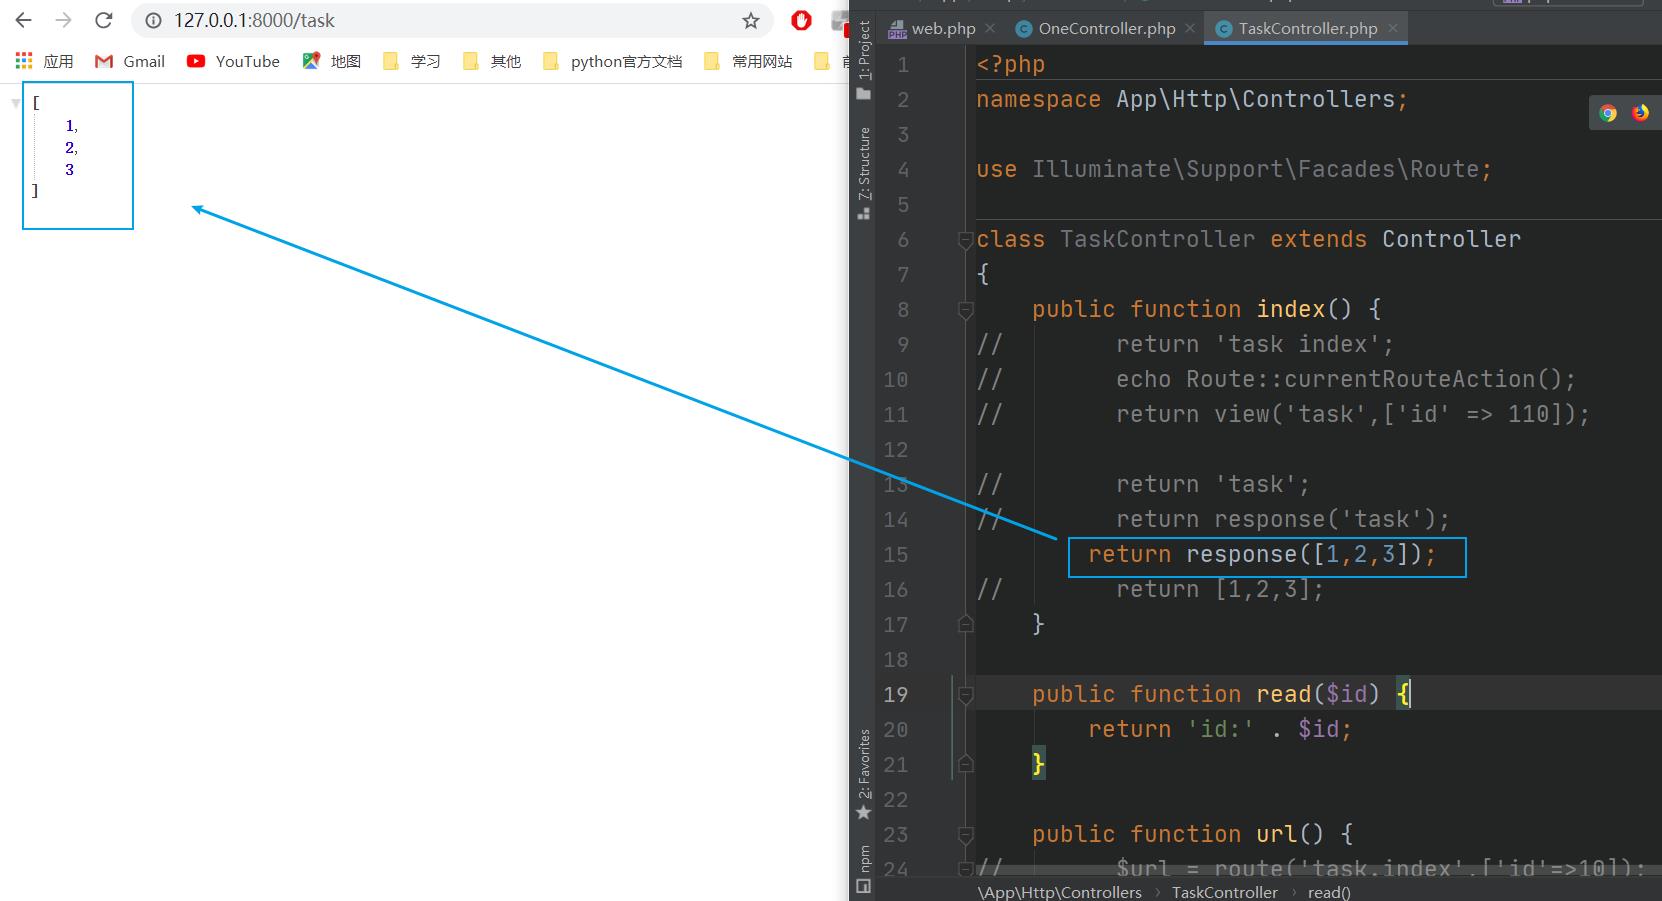
Task: Collapse the TaskController class fold marker
Action: (965, 240)
